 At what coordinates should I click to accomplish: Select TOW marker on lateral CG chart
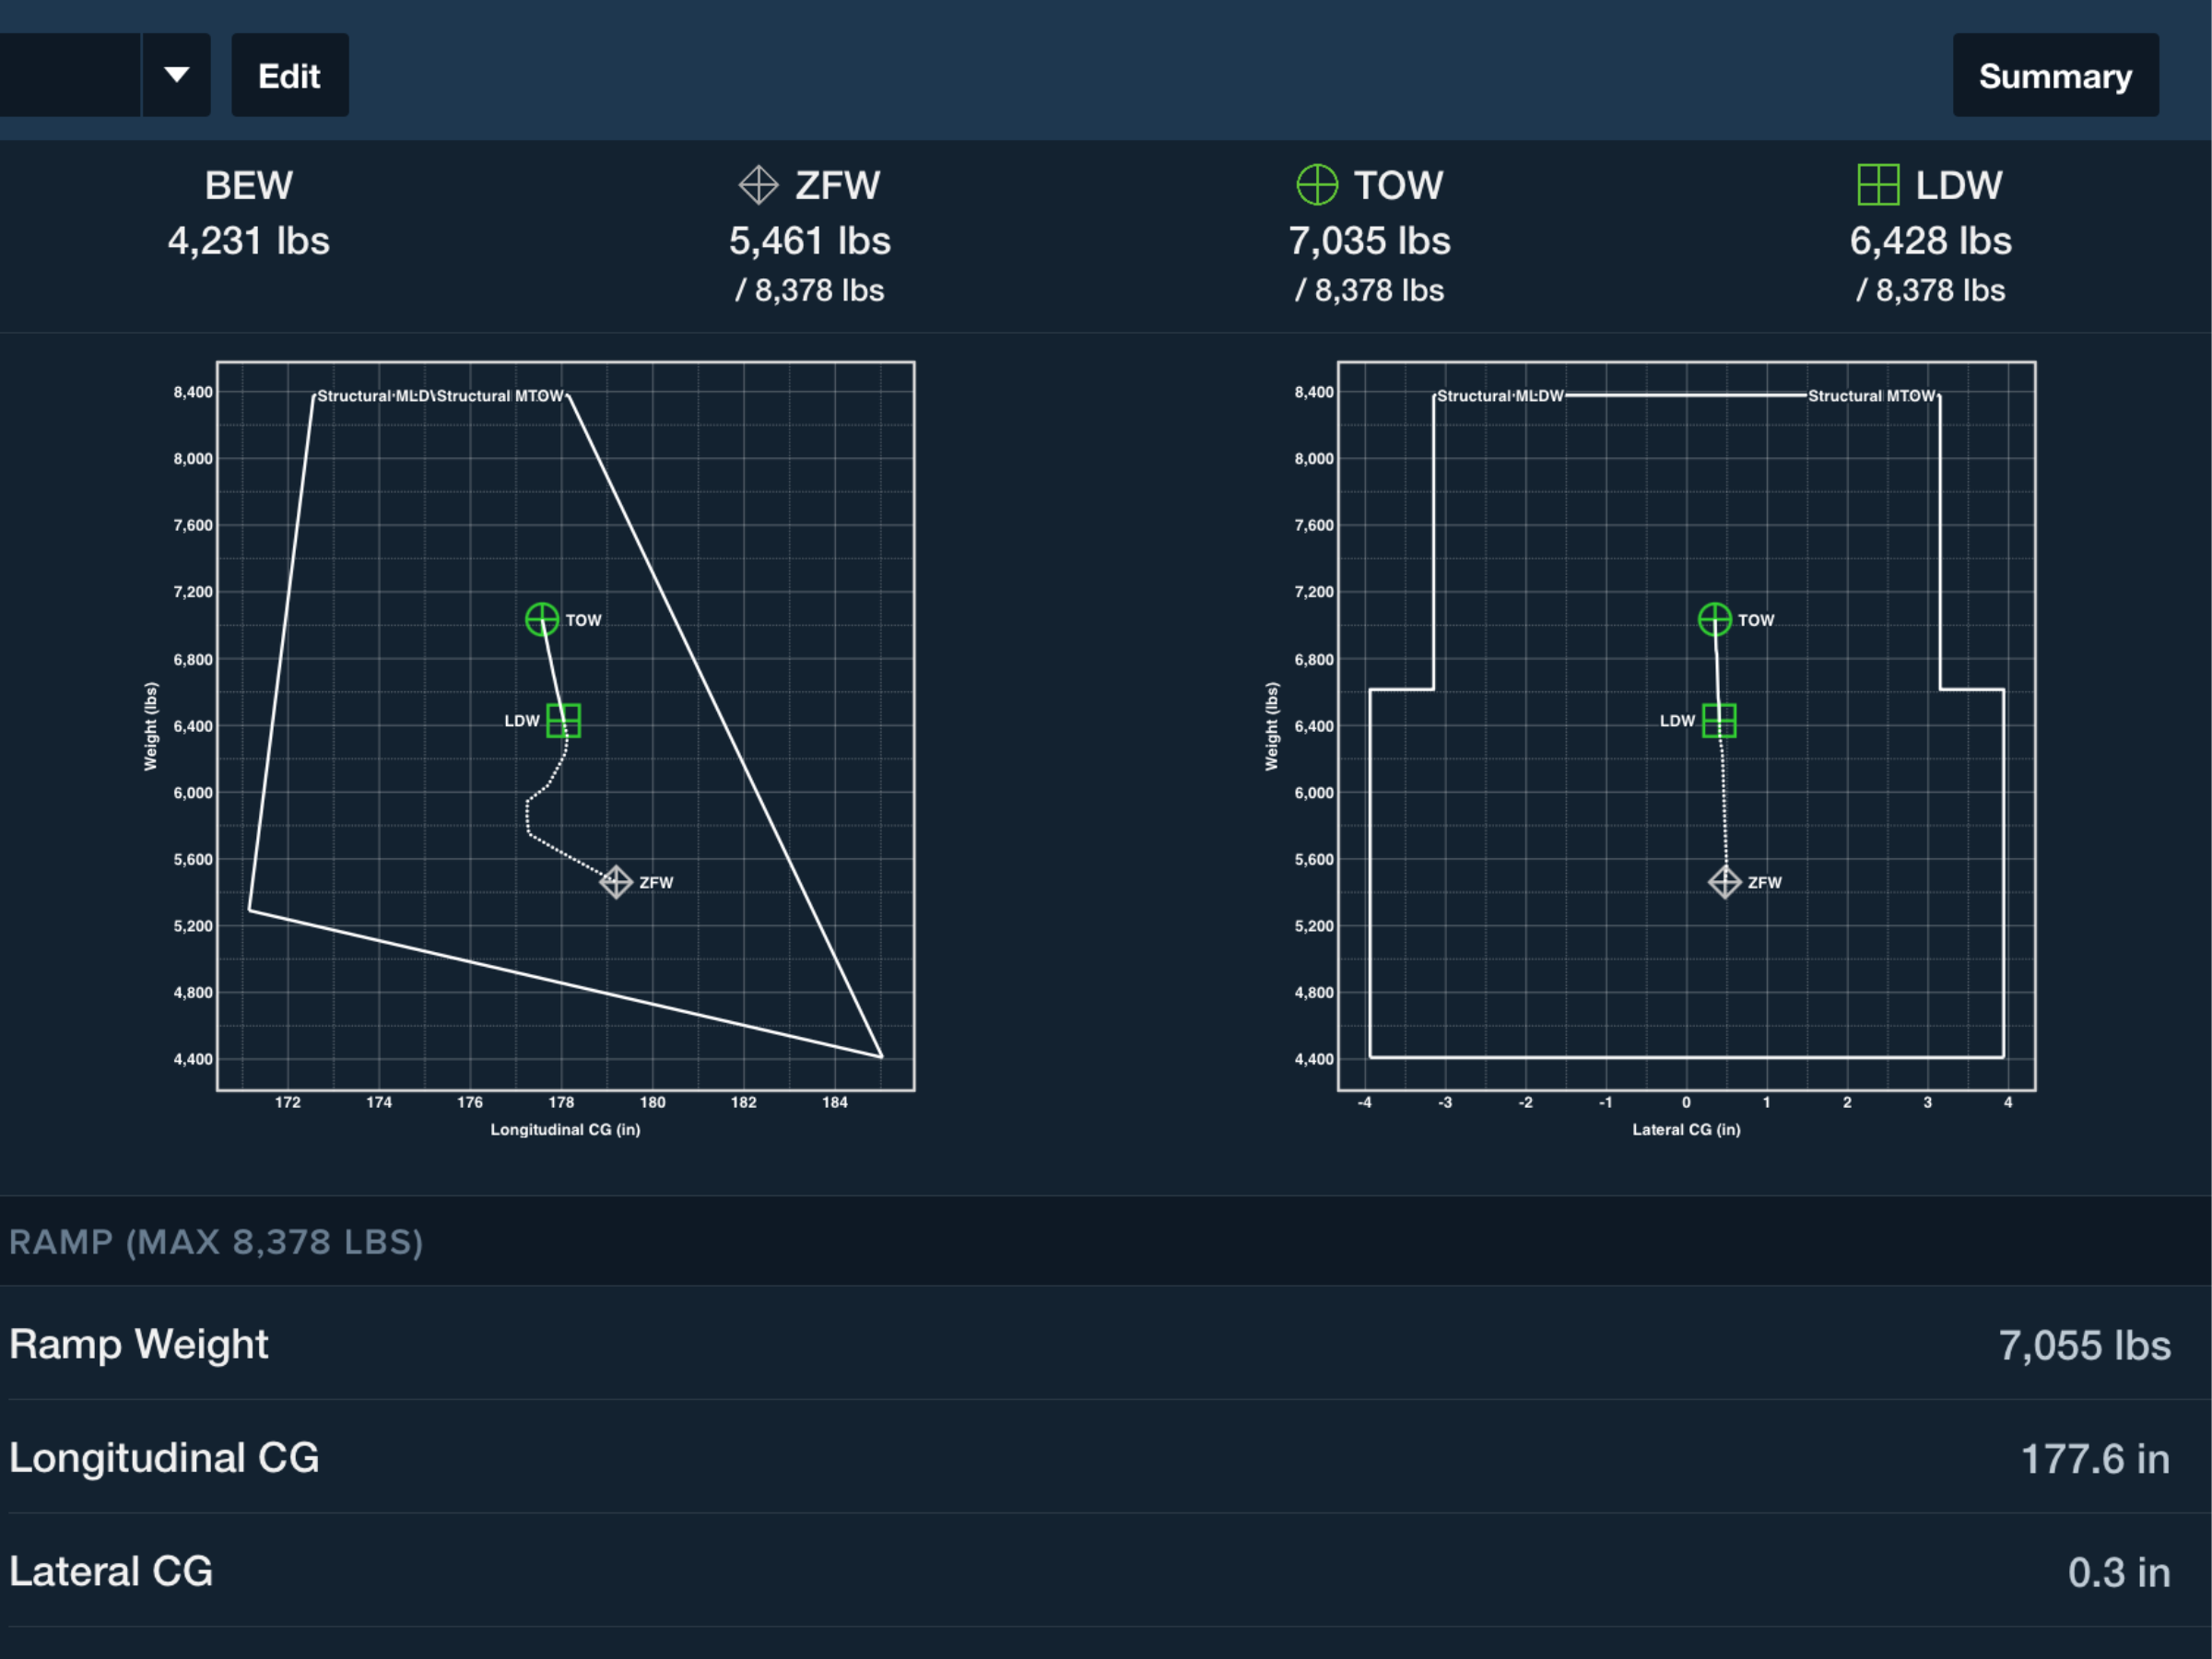coord(1714,620)
